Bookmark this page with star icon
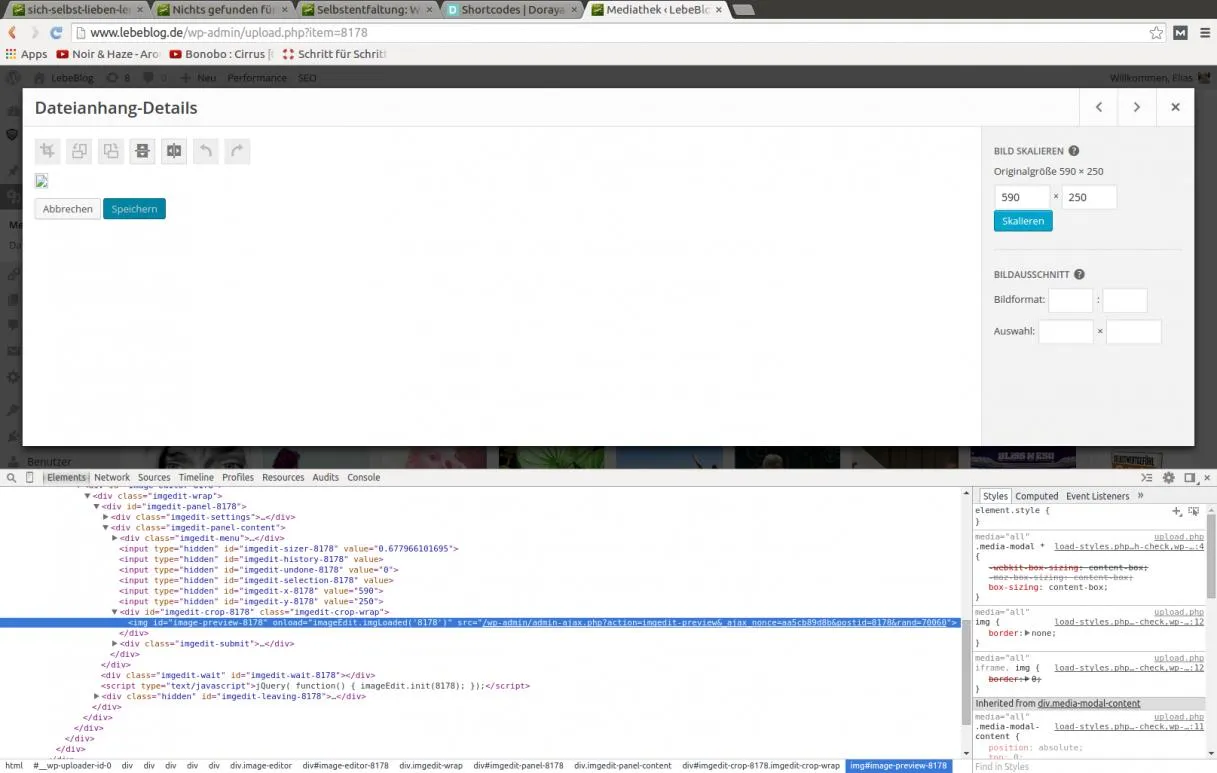 click(1156, 33)
